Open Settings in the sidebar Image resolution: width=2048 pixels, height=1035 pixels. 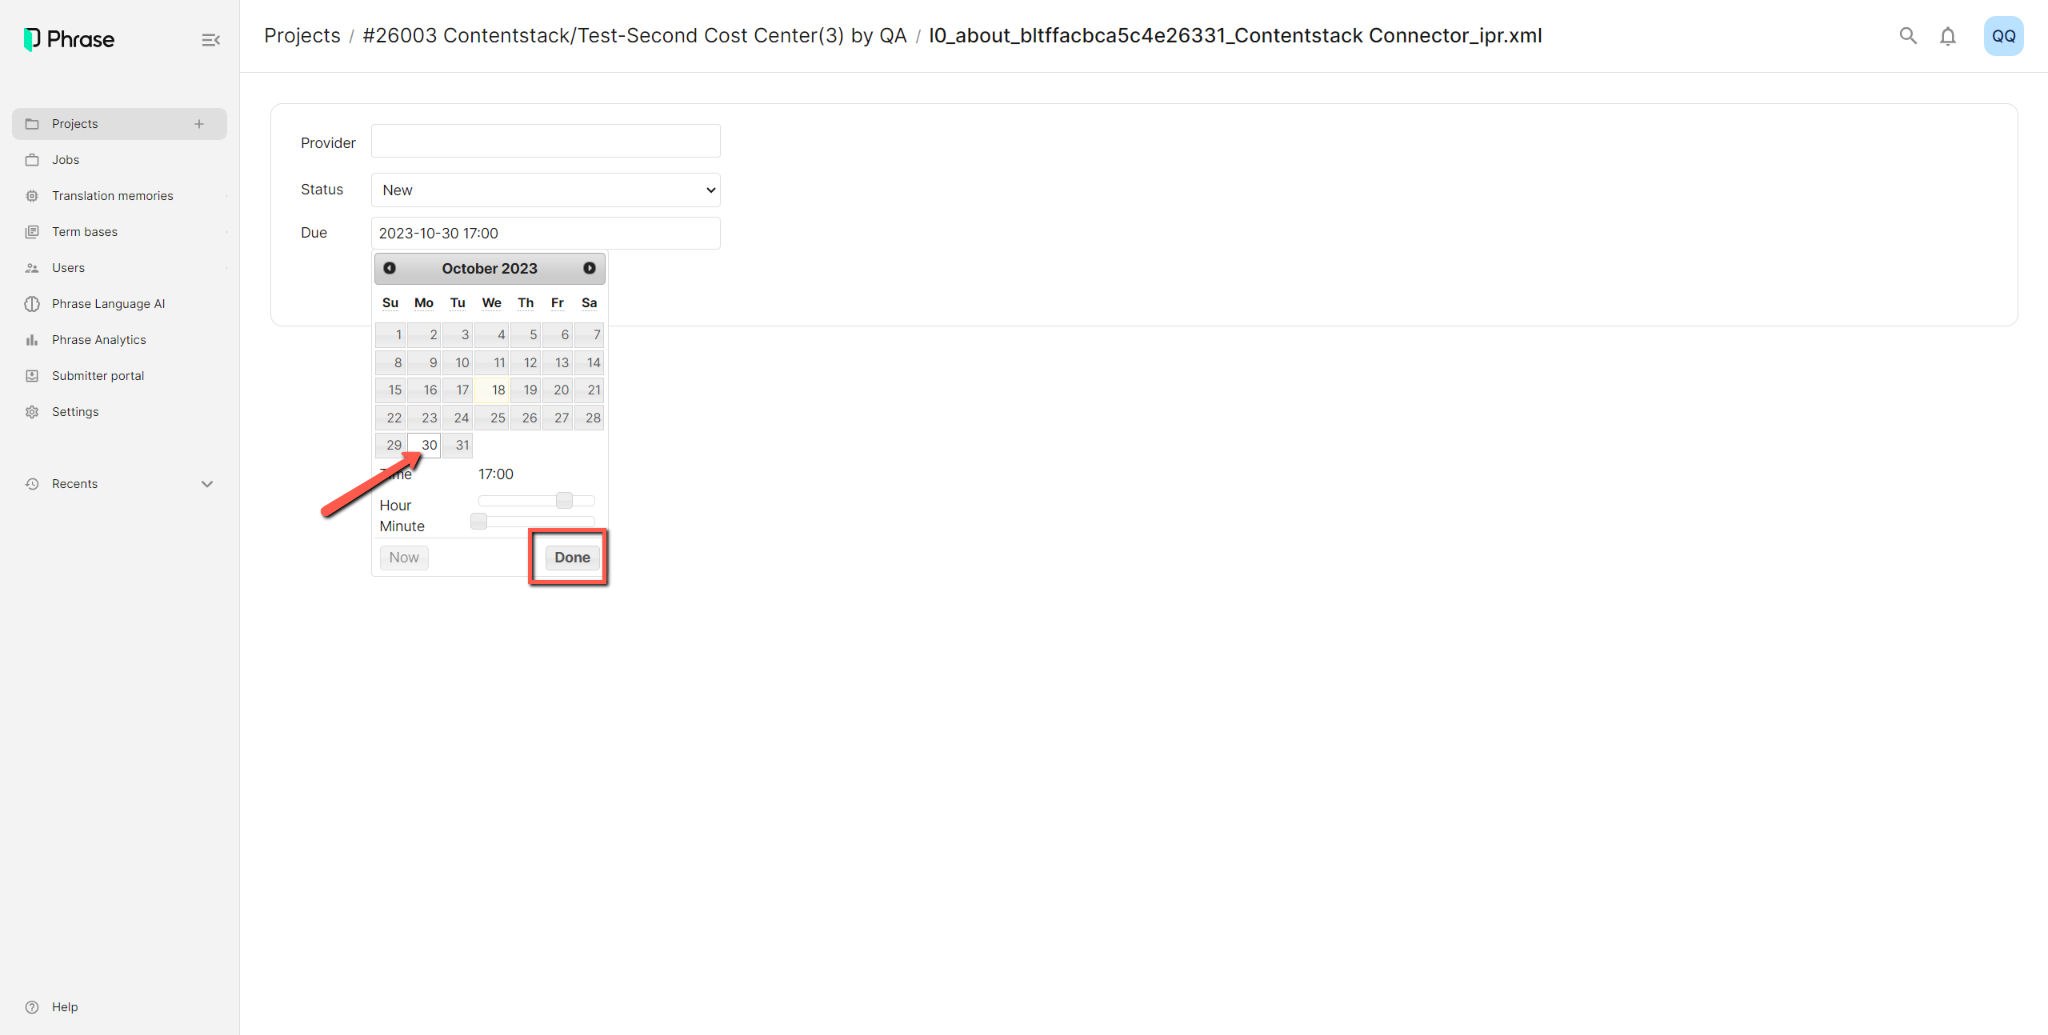[75, 412]
